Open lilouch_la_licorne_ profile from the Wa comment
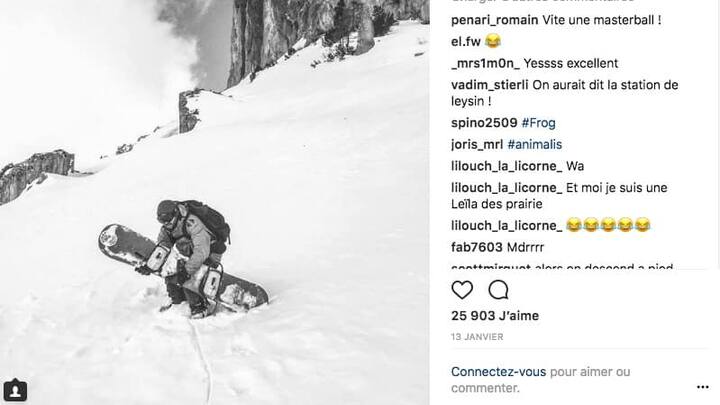 [506, 166]
